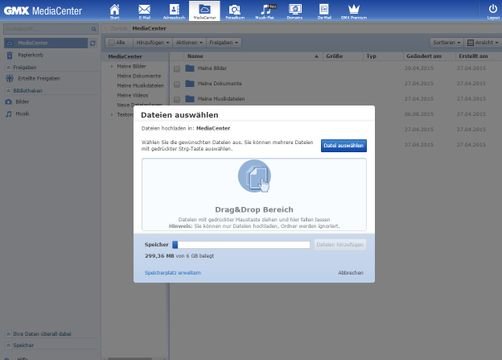This screenshot has width=502, height=360.
Task: Click the 'Dateien auswählen' dialog title
Action: pyautogui.click(x=179, y=115)
